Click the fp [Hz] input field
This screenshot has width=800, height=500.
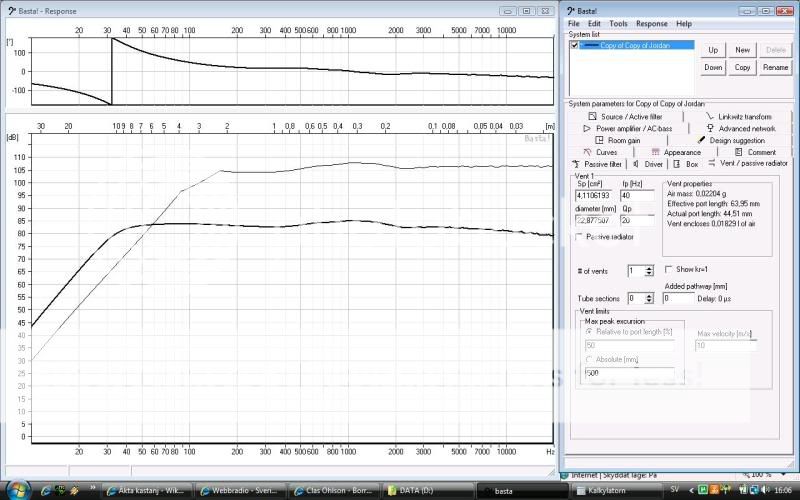[x=637, y=195]
